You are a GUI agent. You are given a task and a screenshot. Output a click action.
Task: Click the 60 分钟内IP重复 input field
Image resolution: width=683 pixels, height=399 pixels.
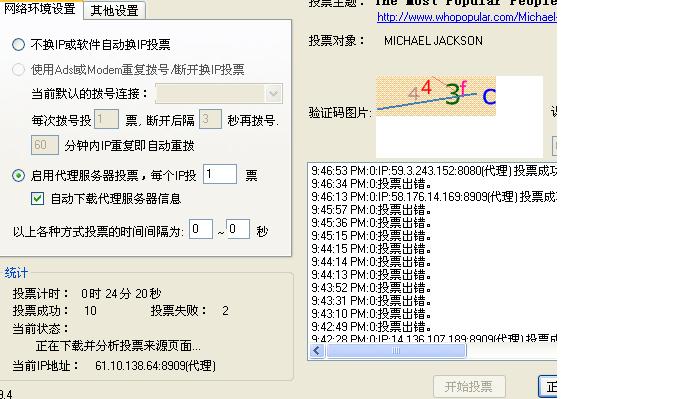coord(44,145)
